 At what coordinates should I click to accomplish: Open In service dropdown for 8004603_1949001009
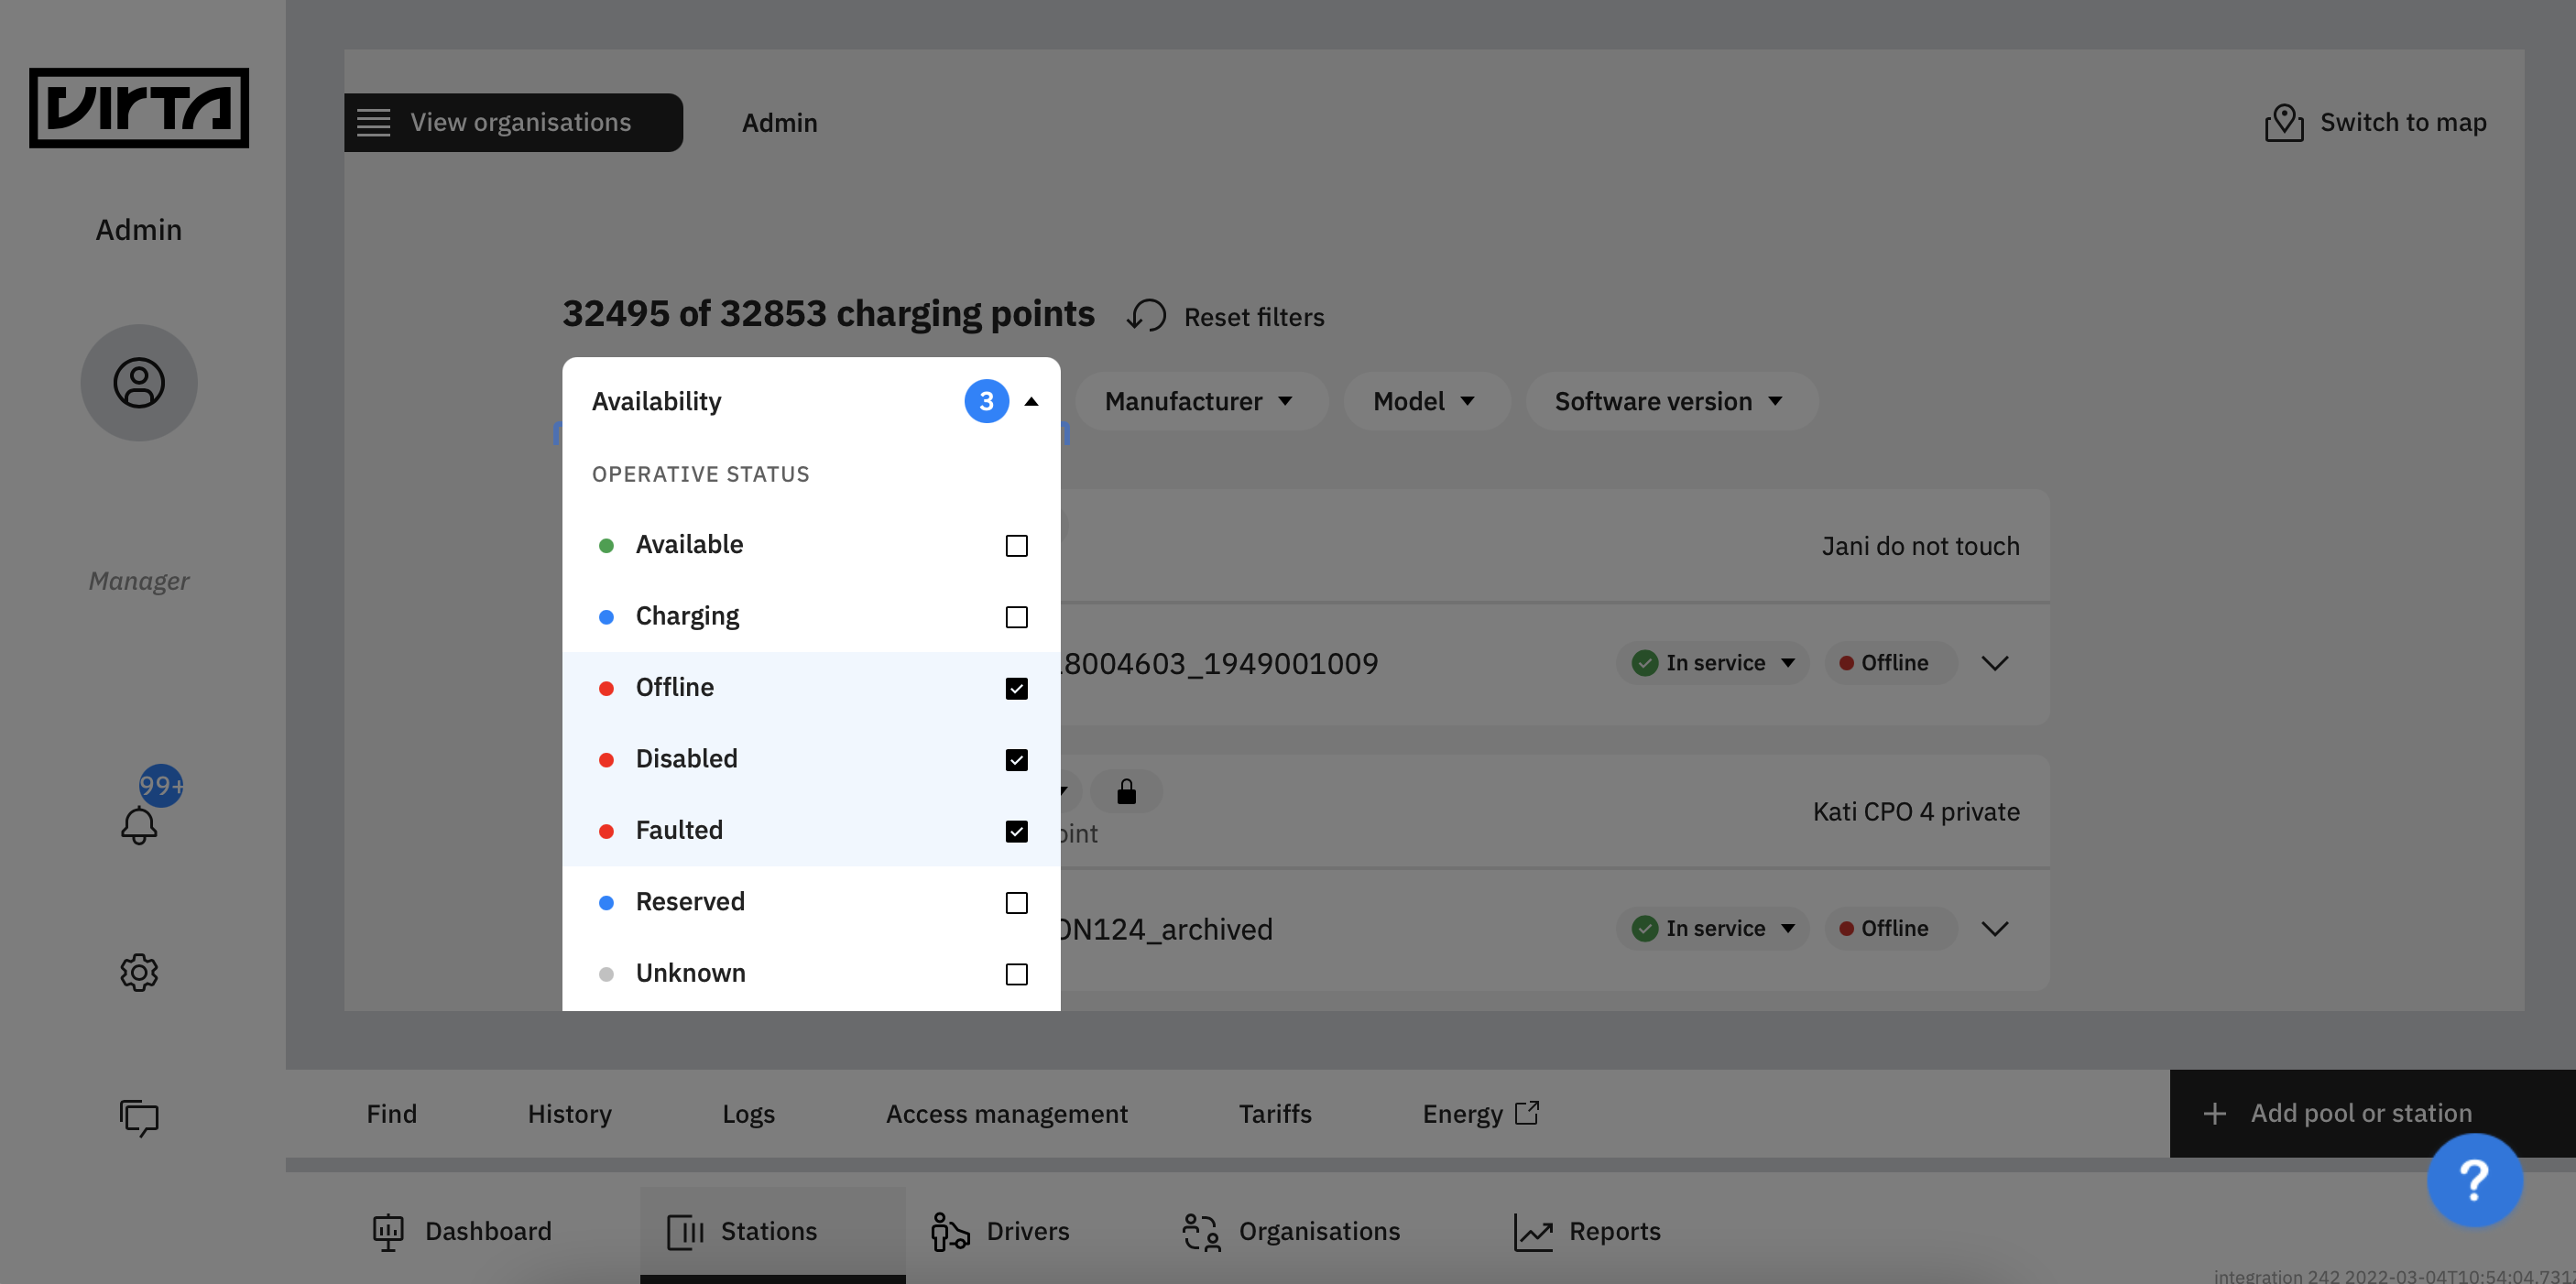(x=1712, y=662)
